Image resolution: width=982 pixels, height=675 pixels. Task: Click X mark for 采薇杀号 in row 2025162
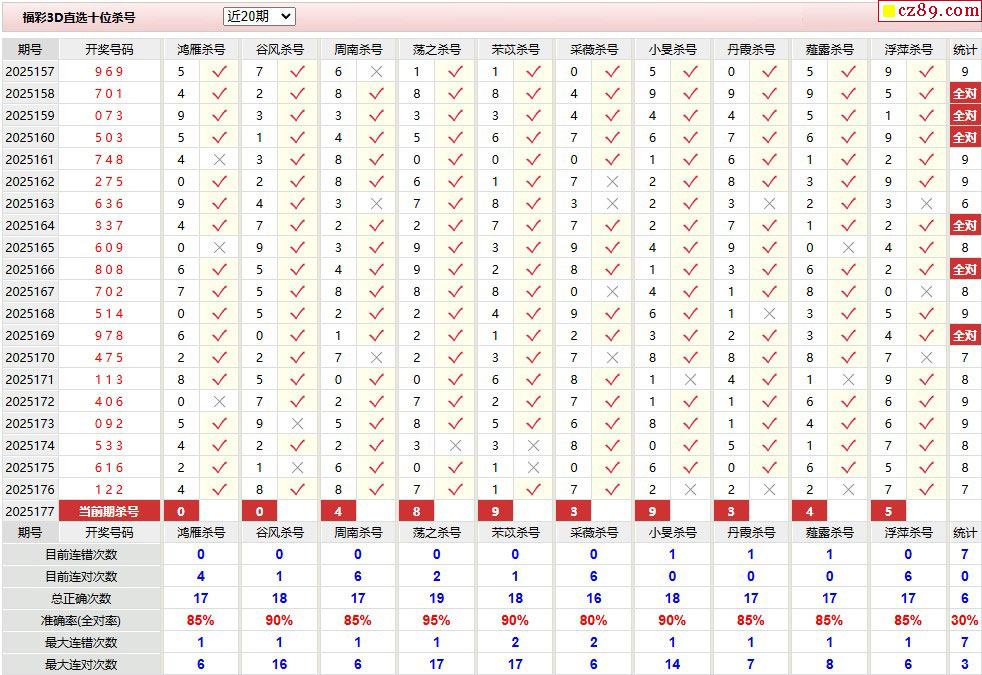point(612,182)
